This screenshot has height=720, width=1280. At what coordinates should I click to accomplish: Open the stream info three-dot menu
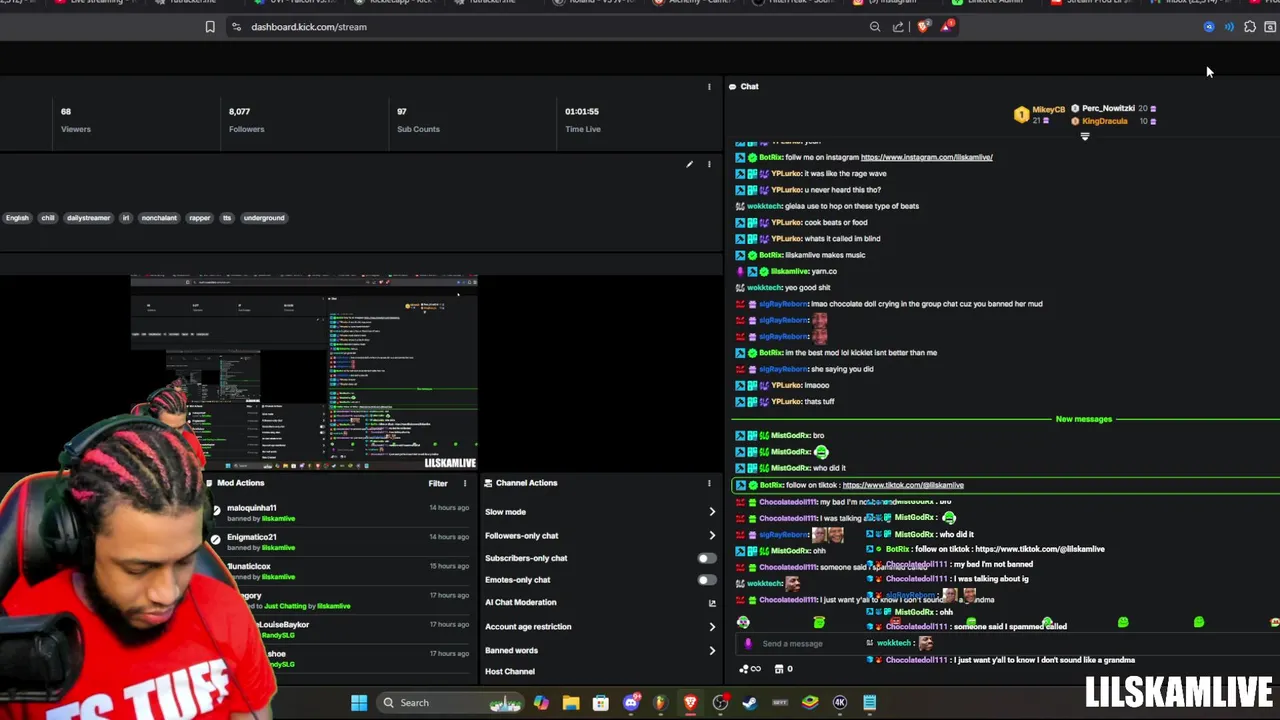709,164
